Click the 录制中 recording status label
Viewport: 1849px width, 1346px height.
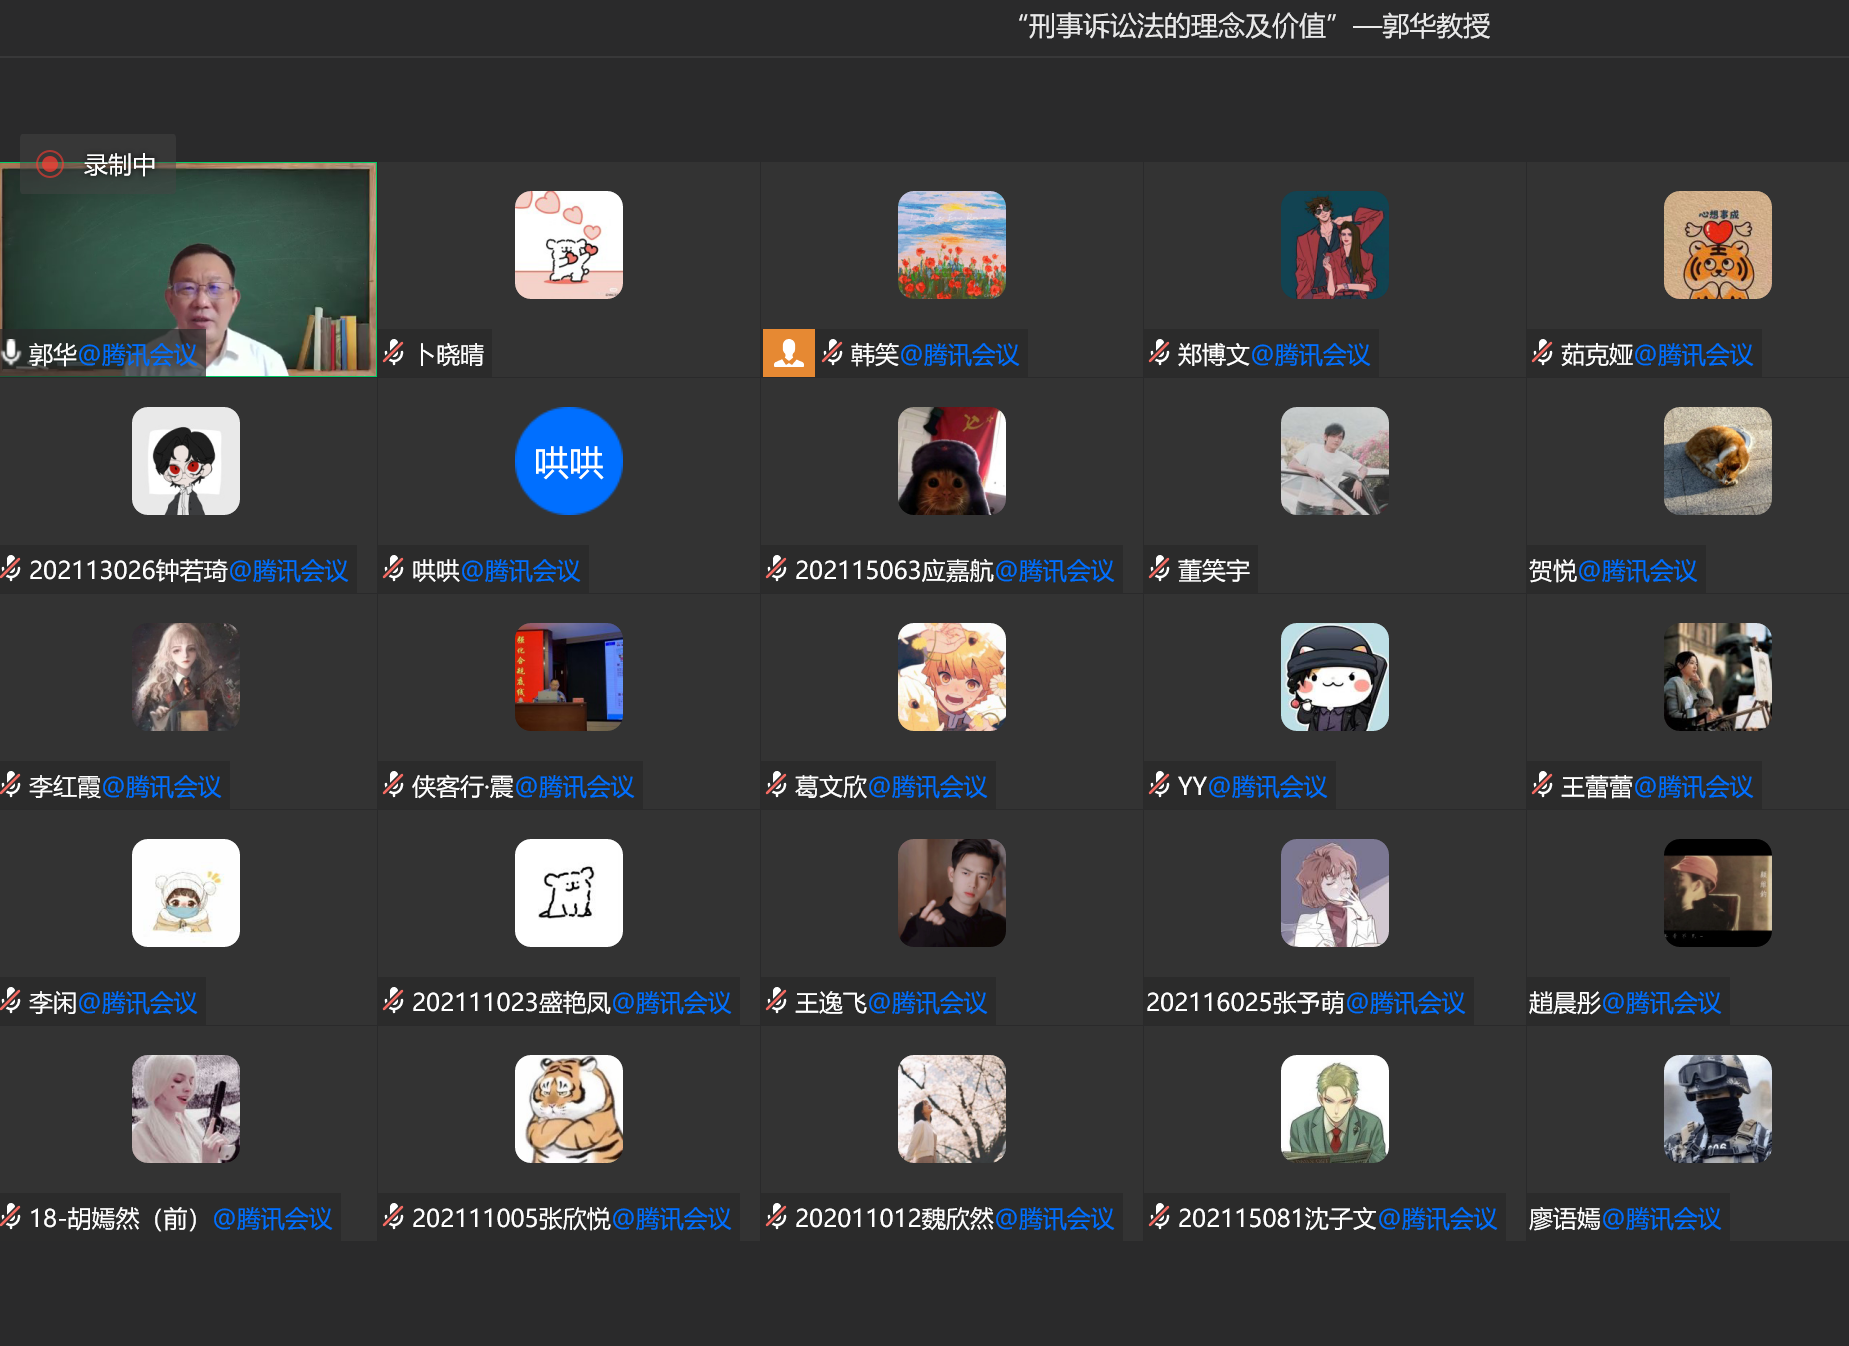click(x=119, y=165)
